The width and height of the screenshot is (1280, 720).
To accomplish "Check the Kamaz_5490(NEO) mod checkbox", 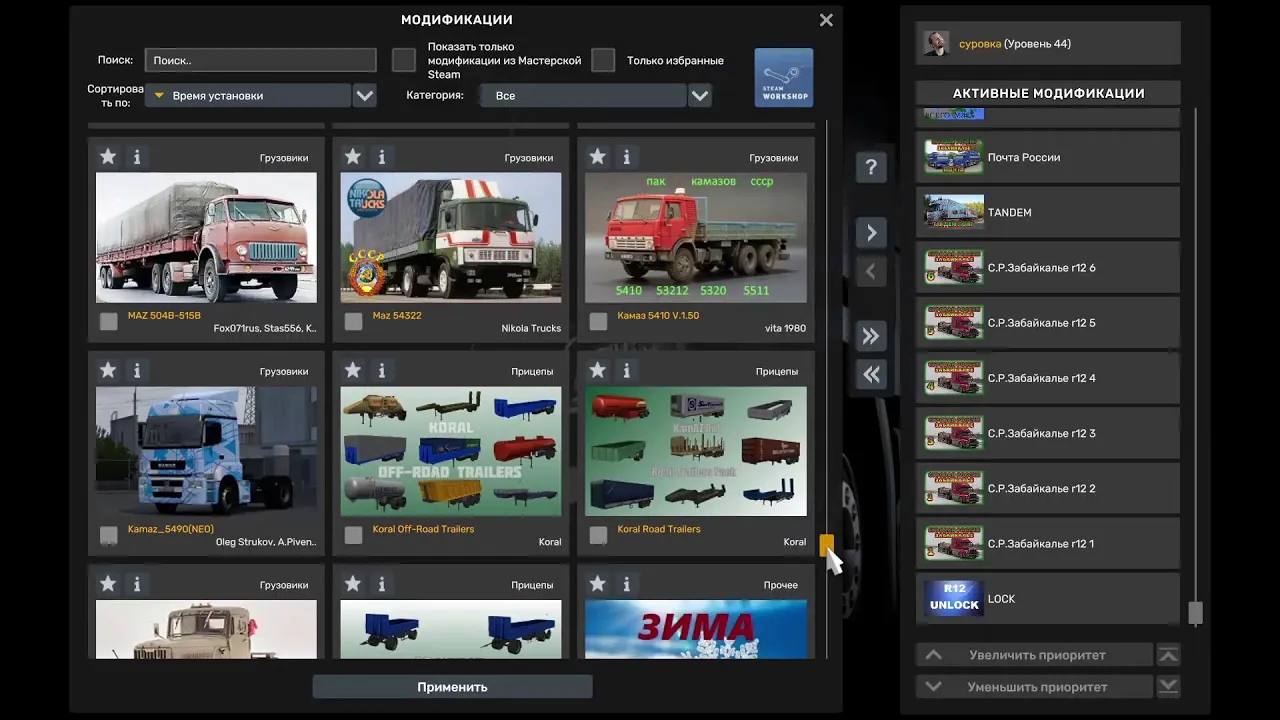I will (x=108, y=535).
